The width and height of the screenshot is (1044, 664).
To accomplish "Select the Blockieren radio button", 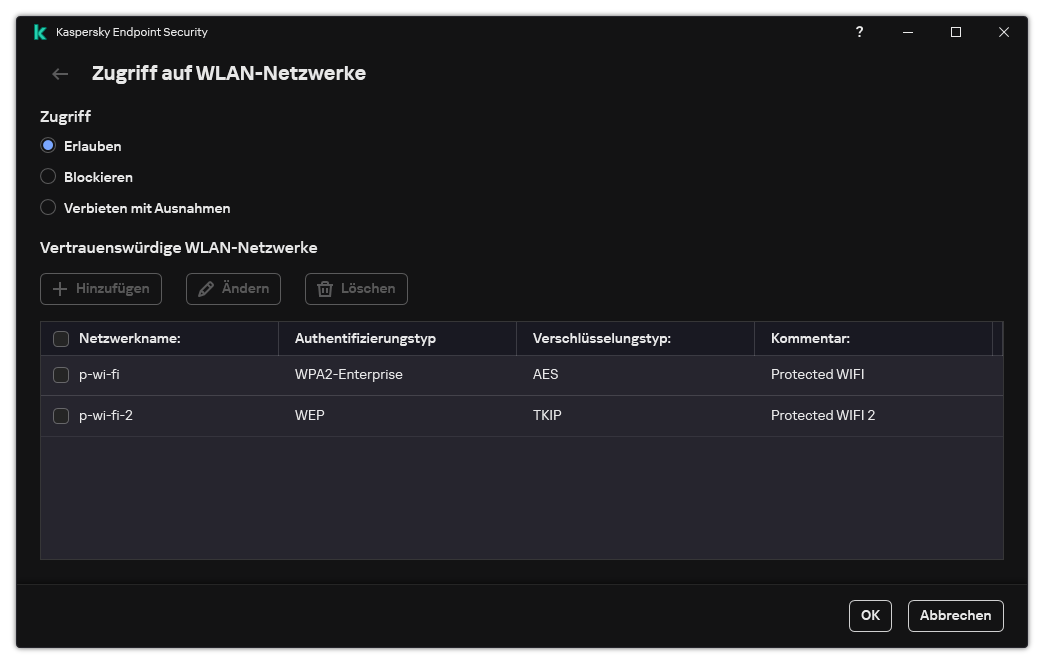I will [48, 176].
